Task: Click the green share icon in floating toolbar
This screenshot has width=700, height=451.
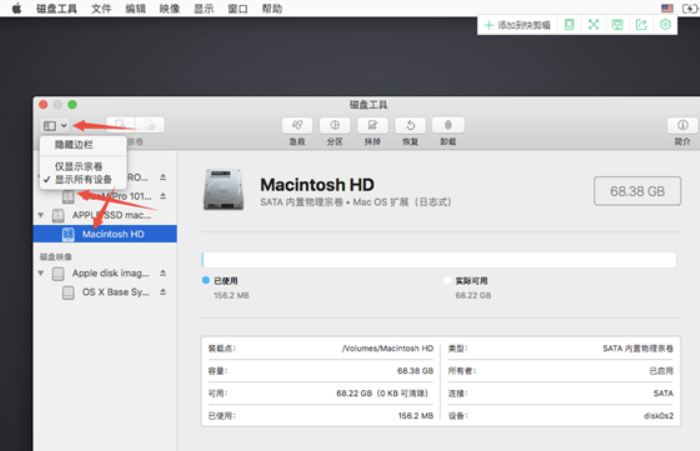Action: coord(642,25)
